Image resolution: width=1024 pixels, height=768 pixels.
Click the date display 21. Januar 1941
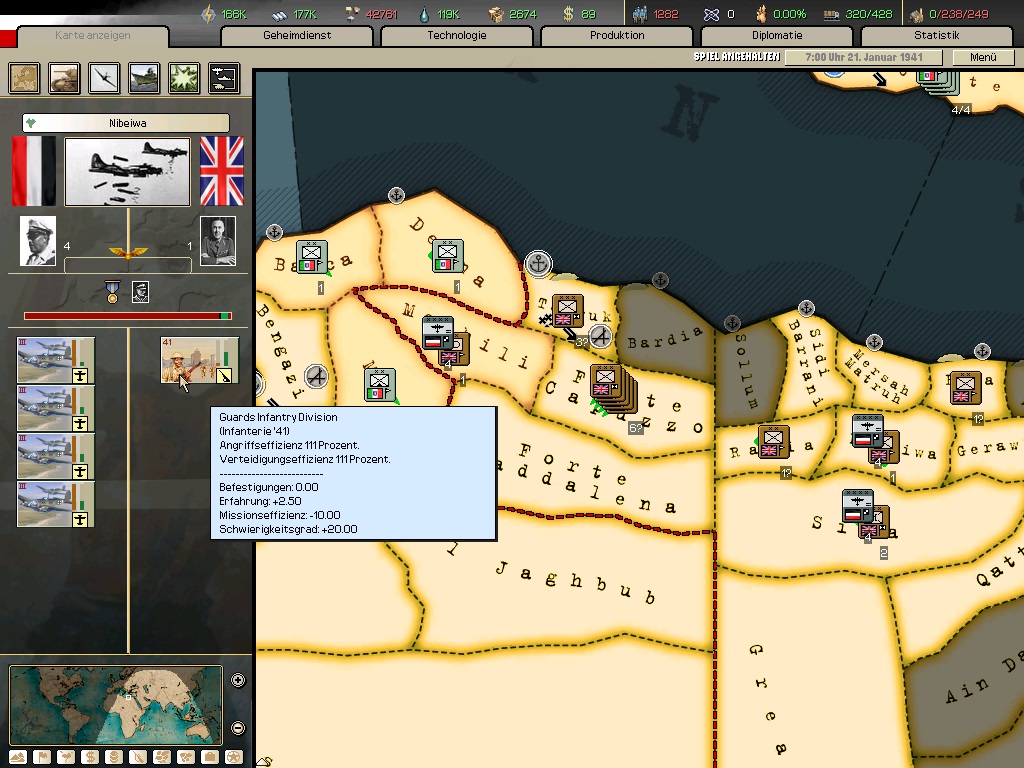(867, 57)
